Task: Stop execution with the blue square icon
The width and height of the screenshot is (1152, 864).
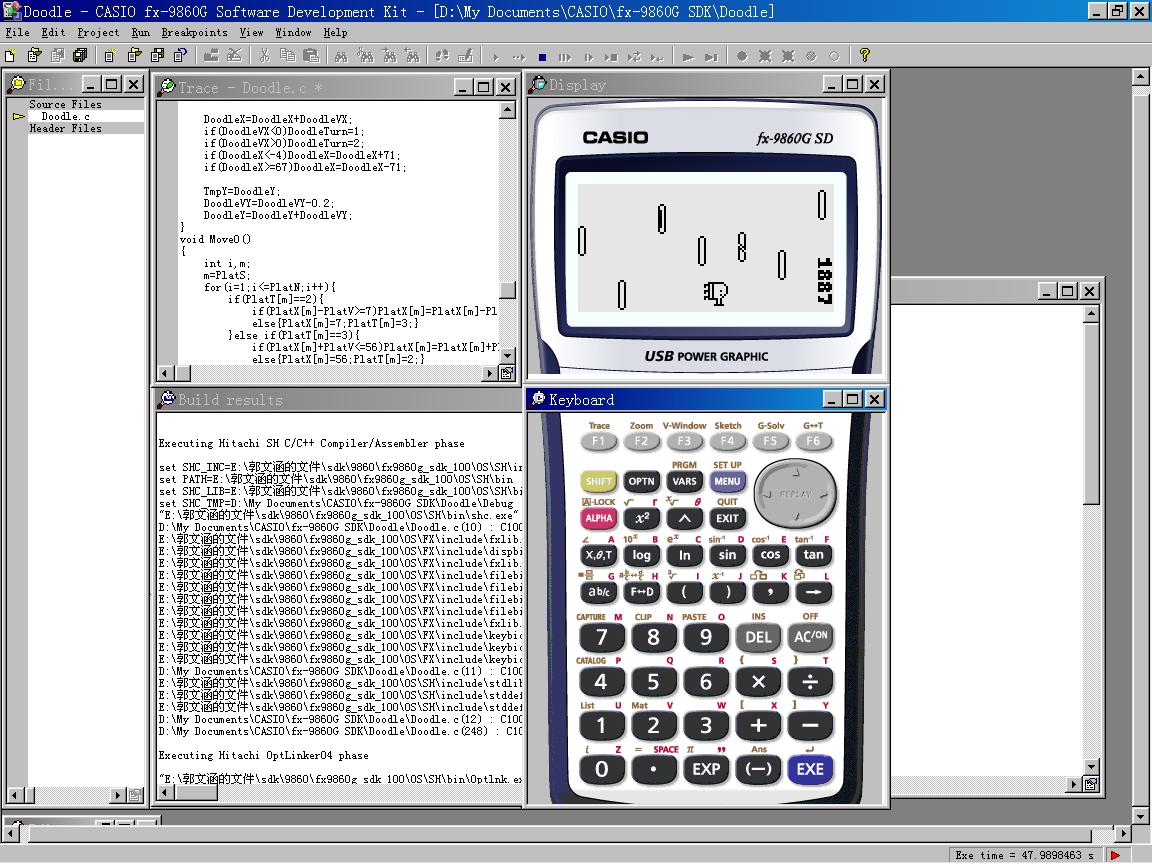Action: coord(542,57)
